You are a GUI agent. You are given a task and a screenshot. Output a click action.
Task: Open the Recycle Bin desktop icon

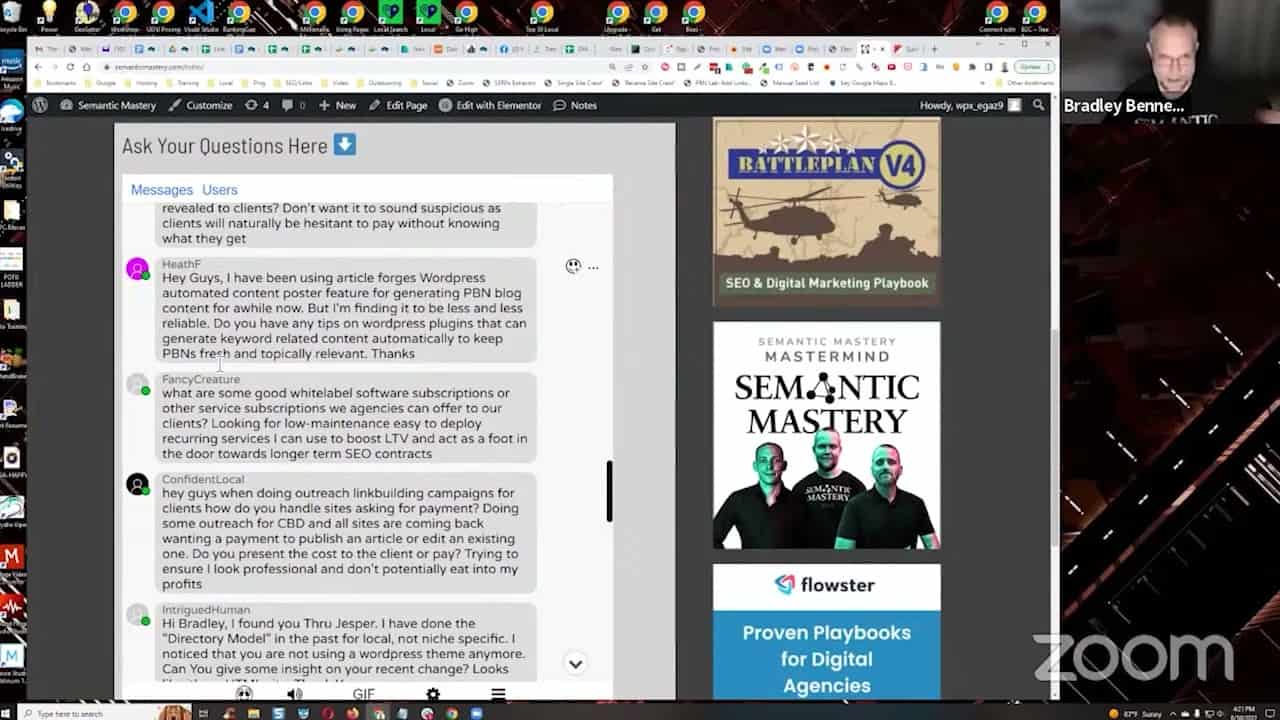pyautogui.click(x=10, y=16)
